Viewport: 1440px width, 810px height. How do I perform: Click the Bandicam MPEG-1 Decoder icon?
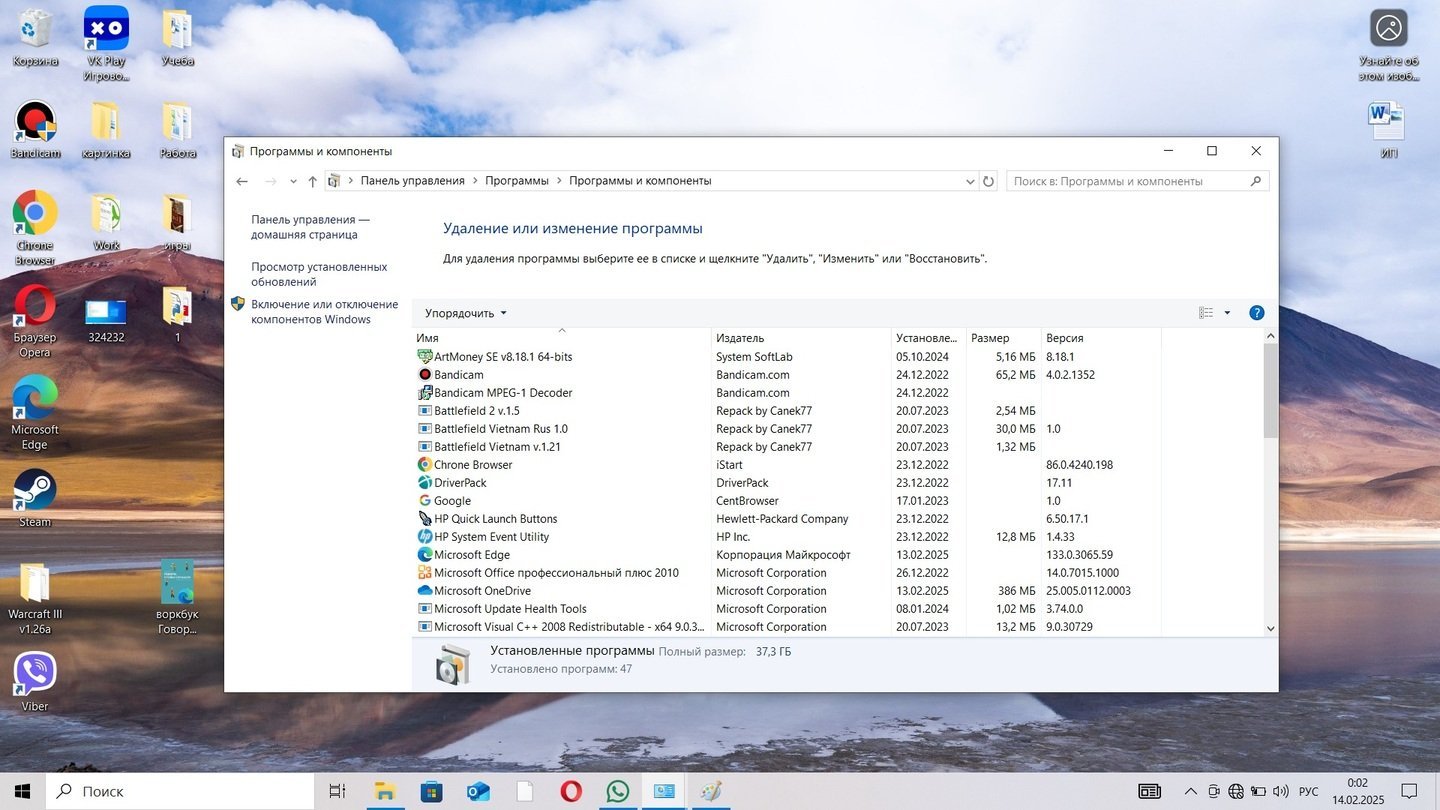pos(425,393)
